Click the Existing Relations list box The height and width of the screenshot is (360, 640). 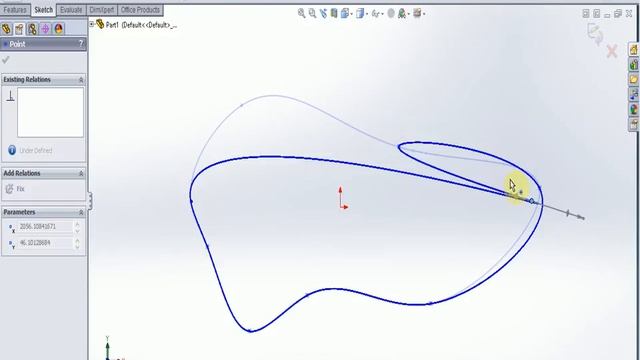tap(50, 112)
